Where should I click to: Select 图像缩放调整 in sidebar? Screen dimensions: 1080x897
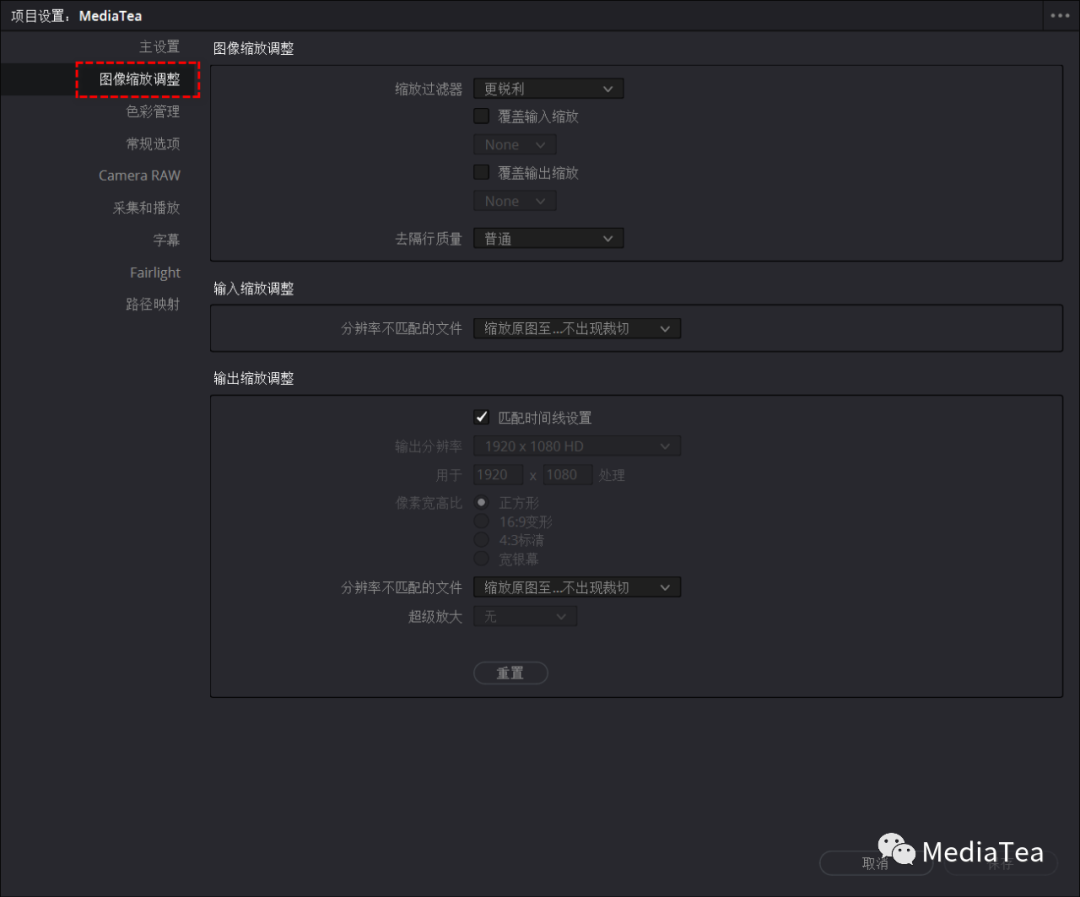click(139, 79)
